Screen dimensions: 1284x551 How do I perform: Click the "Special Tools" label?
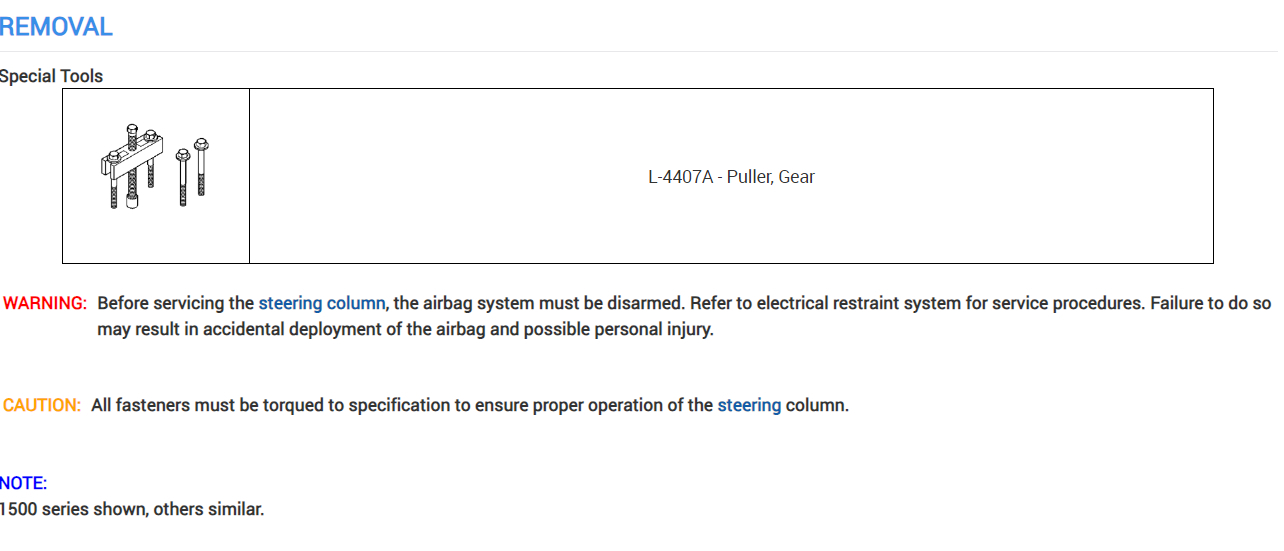52,76
